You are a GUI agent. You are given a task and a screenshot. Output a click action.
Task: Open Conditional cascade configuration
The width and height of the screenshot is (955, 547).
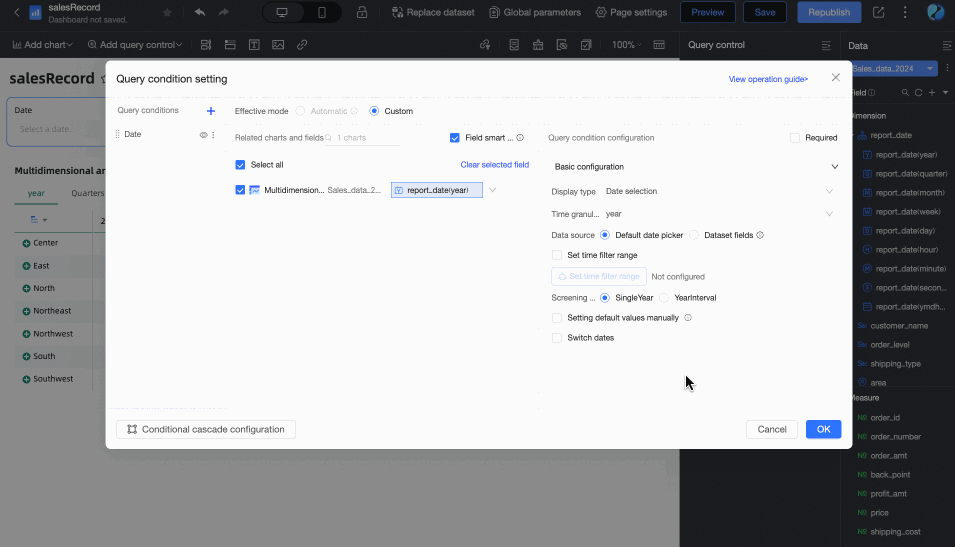point(206,429)
